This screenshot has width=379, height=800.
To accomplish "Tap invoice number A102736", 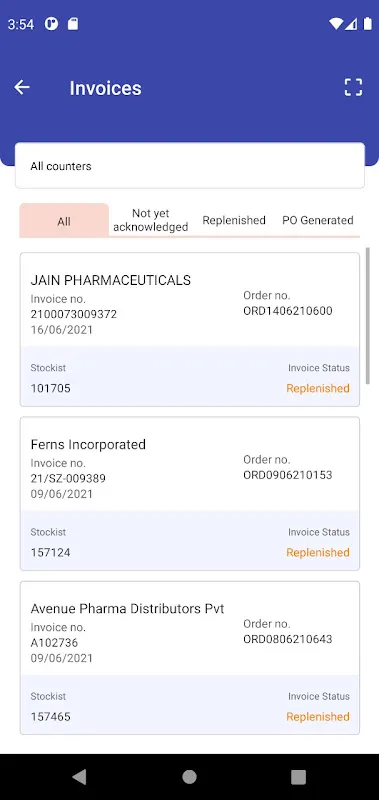I will point(54,643).
